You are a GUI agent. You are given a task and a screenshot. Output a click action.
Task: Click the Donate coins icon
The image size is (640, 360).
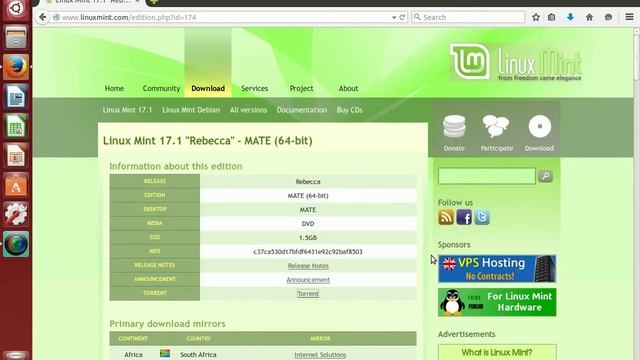tap(454, 126)
